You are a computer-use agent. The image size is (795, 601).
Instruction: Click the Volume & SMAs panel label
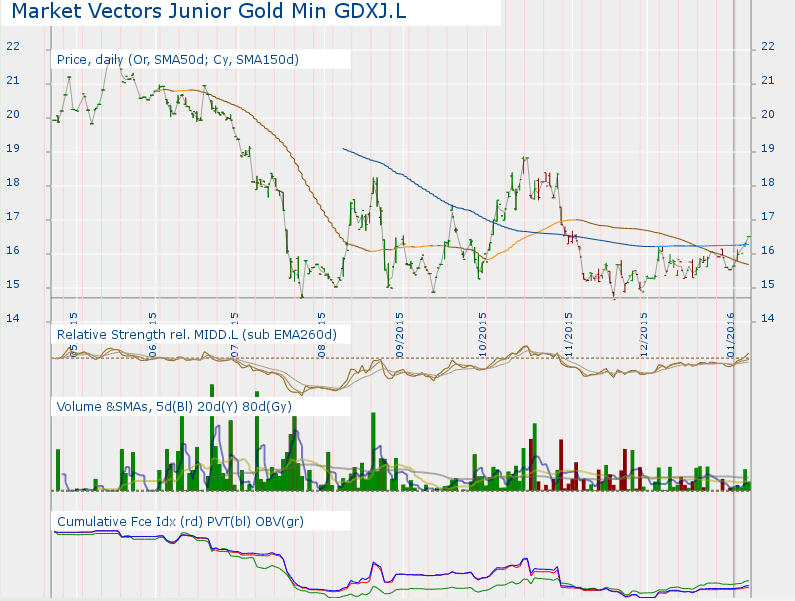pos(174,407)
